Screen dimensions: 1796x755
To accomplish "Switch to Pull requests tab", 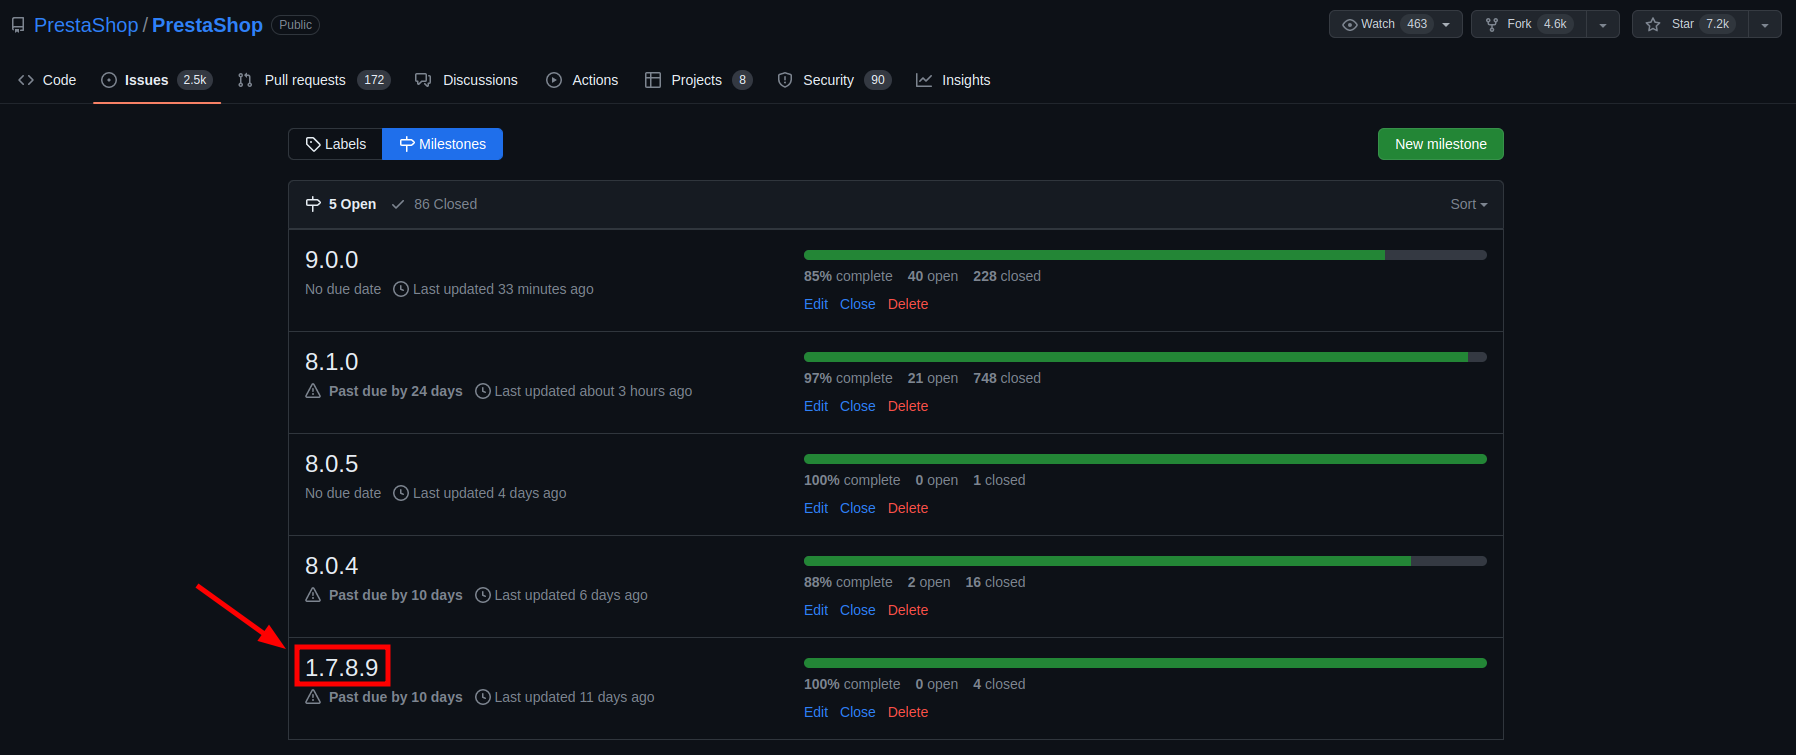I will point(313,80).
